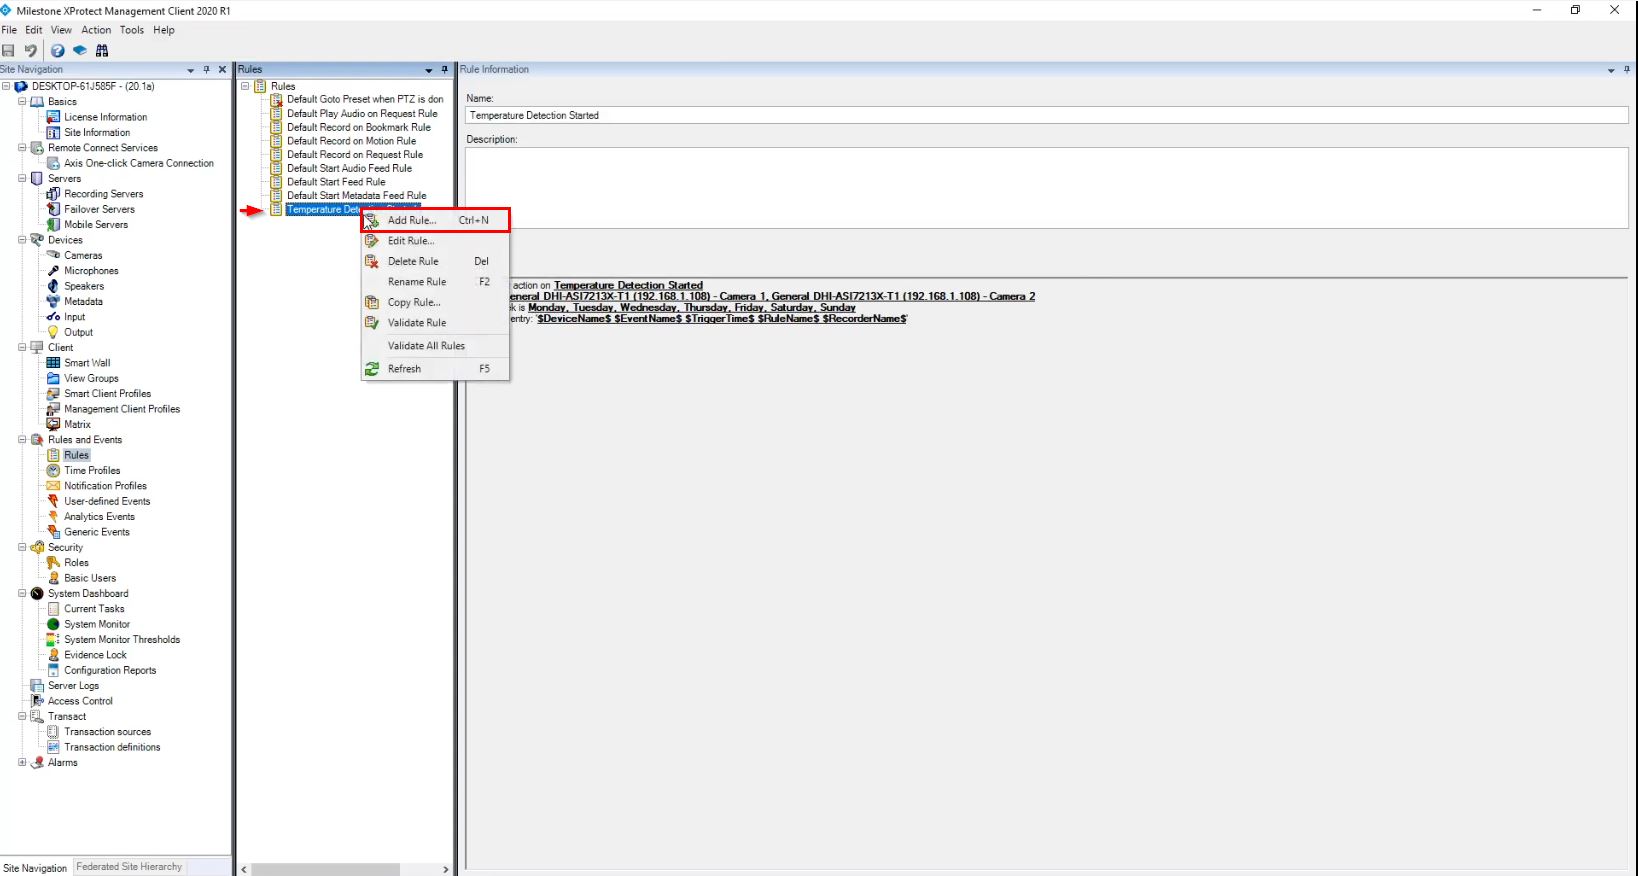The width and height of the screenshot is (1638, 876).
Task: Click the Notification Profiles envelope icon
Action: [x=54, y=486]
